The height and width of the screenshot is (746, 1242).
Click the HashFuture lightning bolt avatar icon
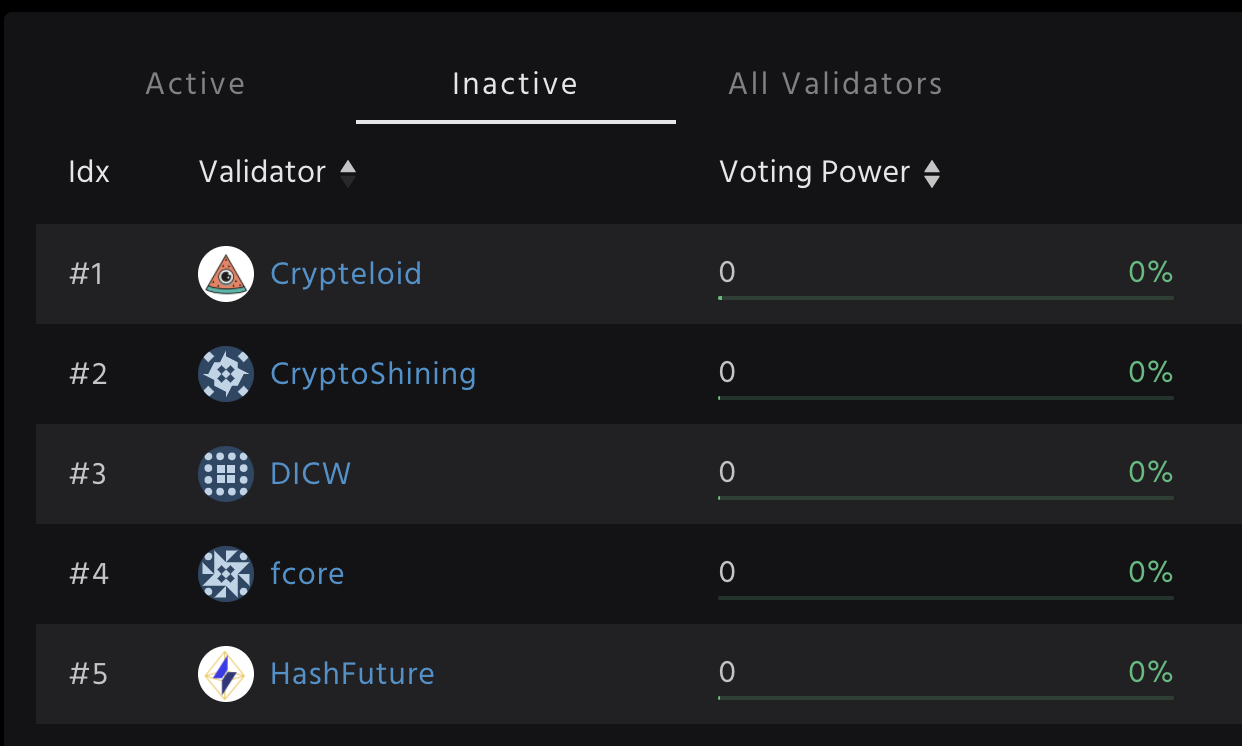click(x=226, y=674)
